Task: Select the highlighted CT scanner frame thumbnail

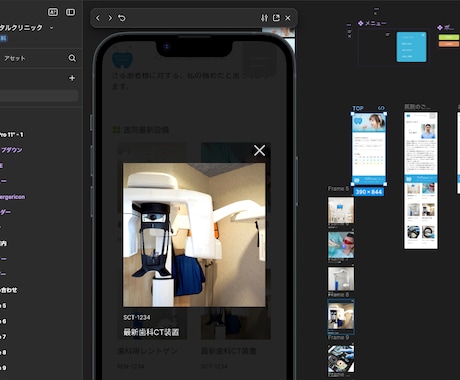Action: coord(341,317)
